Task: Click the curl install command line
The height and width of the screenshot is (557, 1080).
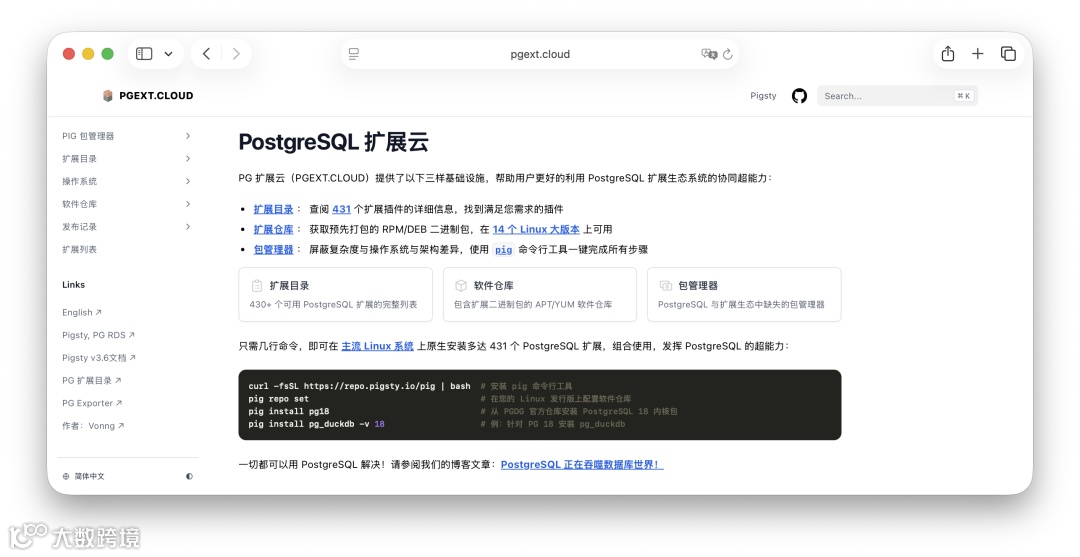Action: click(x=360, y=386)
